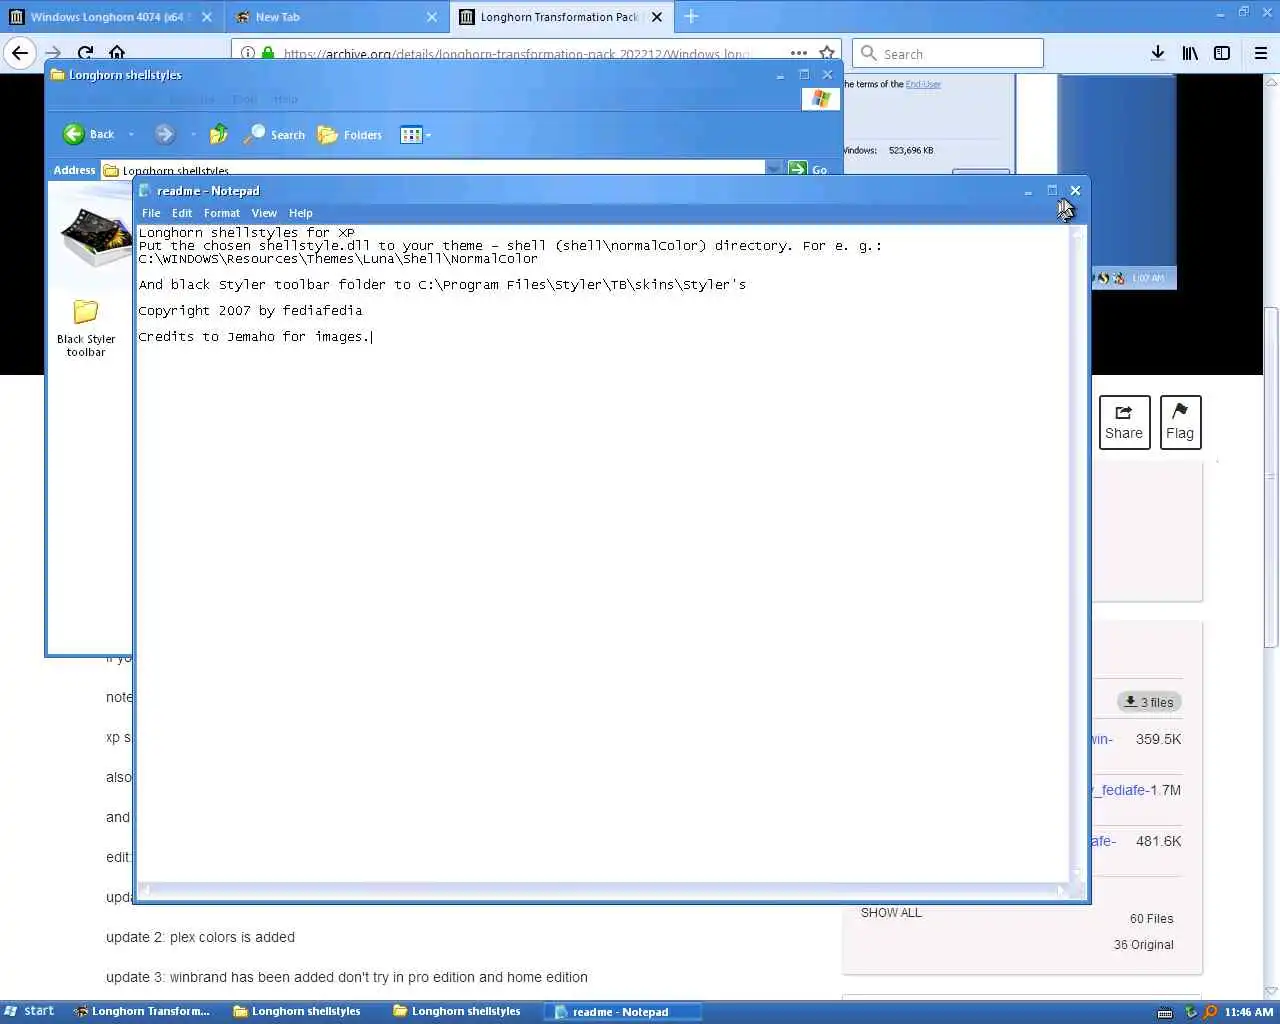Image resolution: width=1280 pixels, height=1024 pixels.
Task: Click Notepad horizontal scrollbar left arrow
Action: 144,890
